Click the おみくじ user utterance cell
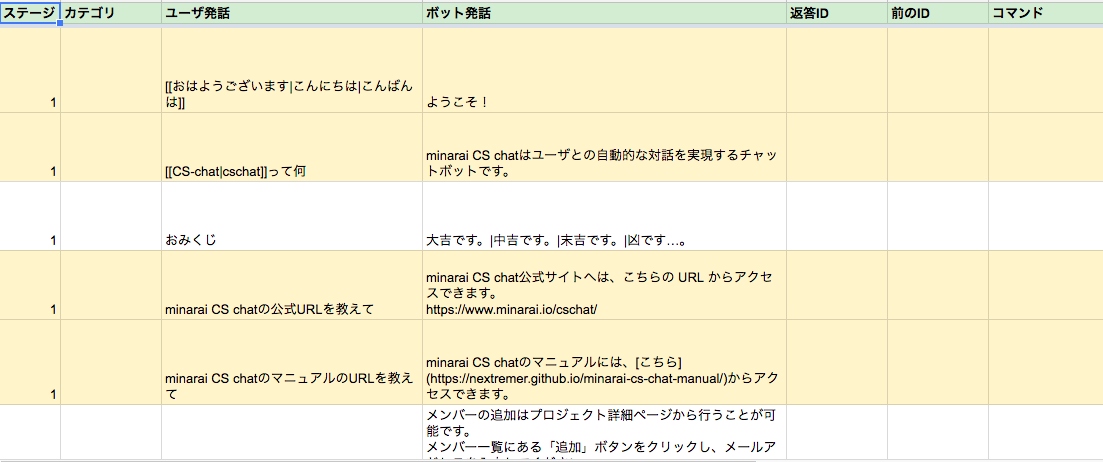The width and height of the screenshot is (1103, 462). (x=292, y=216)
